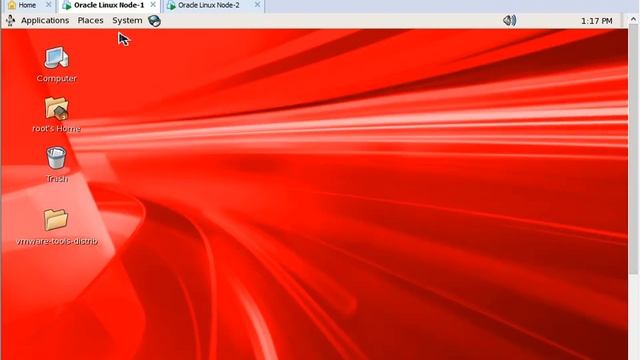Open the Places menu
This screenshot has height=360, width=640.
click(90, 20)
